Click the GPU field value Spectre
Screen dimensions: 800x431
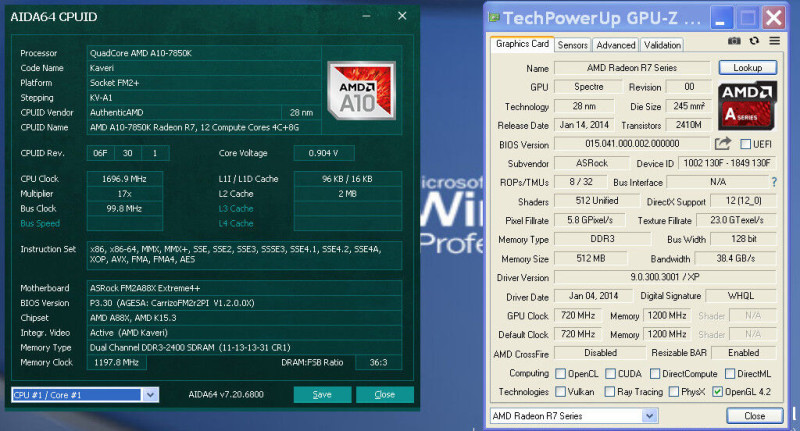point(588,87)
